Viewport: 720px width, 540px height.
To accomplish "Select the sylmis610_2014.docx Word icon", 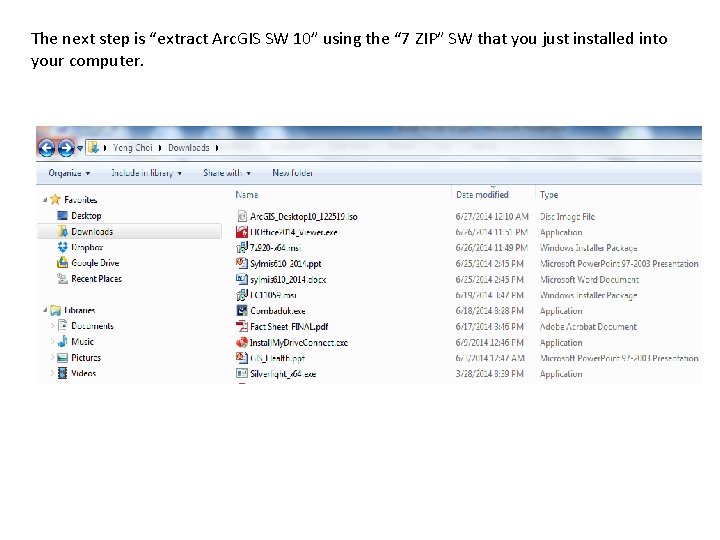I will coord(242,279).
